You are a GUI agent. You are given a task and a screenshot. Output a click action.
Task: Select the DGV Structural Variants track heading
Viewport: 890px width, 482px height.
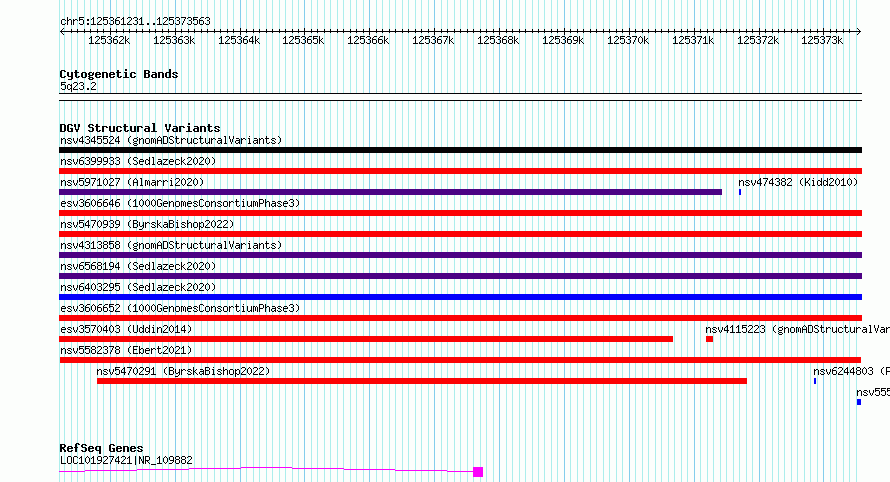(x=140, y=128)
